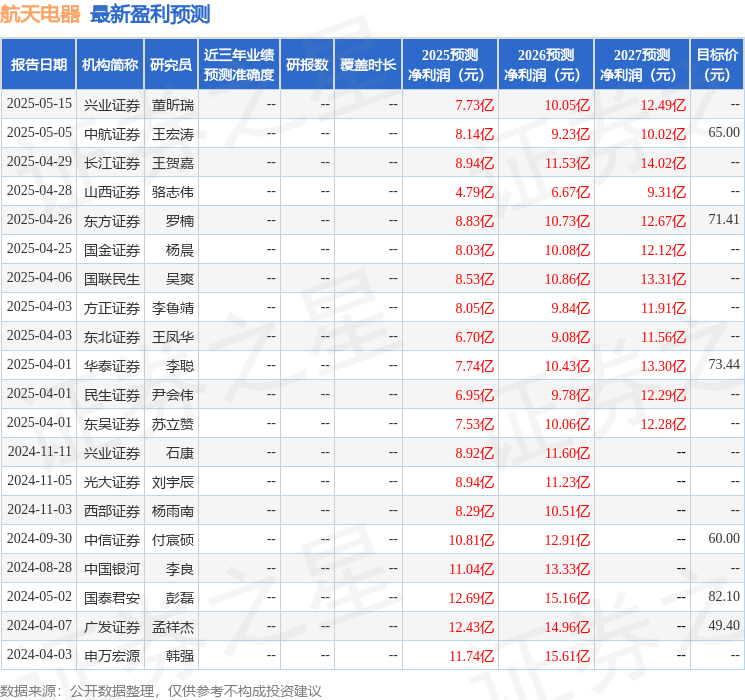Click institution 广发证券
745x700 pixels.
[112, 627]
